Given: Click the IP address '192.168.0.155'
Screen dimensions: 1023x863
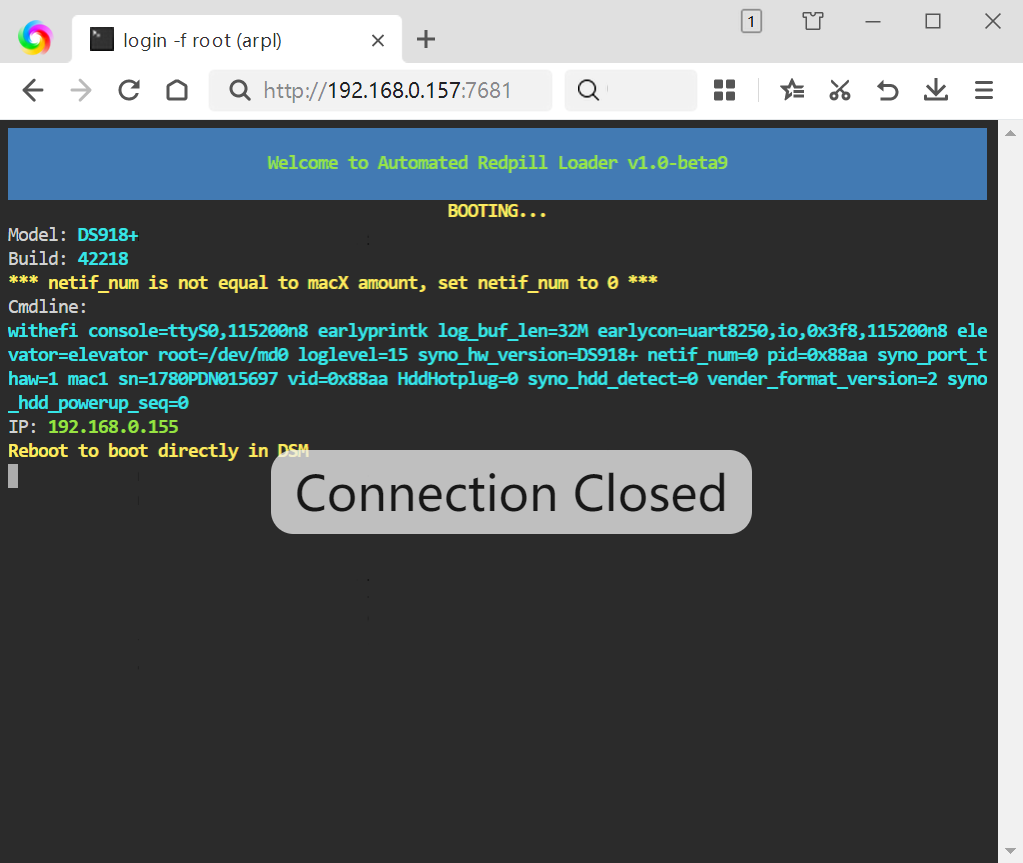Looking at the screenshot, I should (114, 427).
